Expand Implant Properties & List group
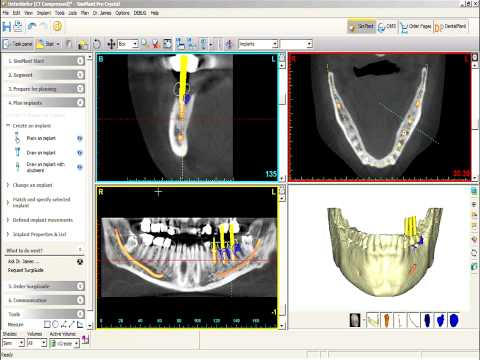The image size is (480, 360). 37,234
